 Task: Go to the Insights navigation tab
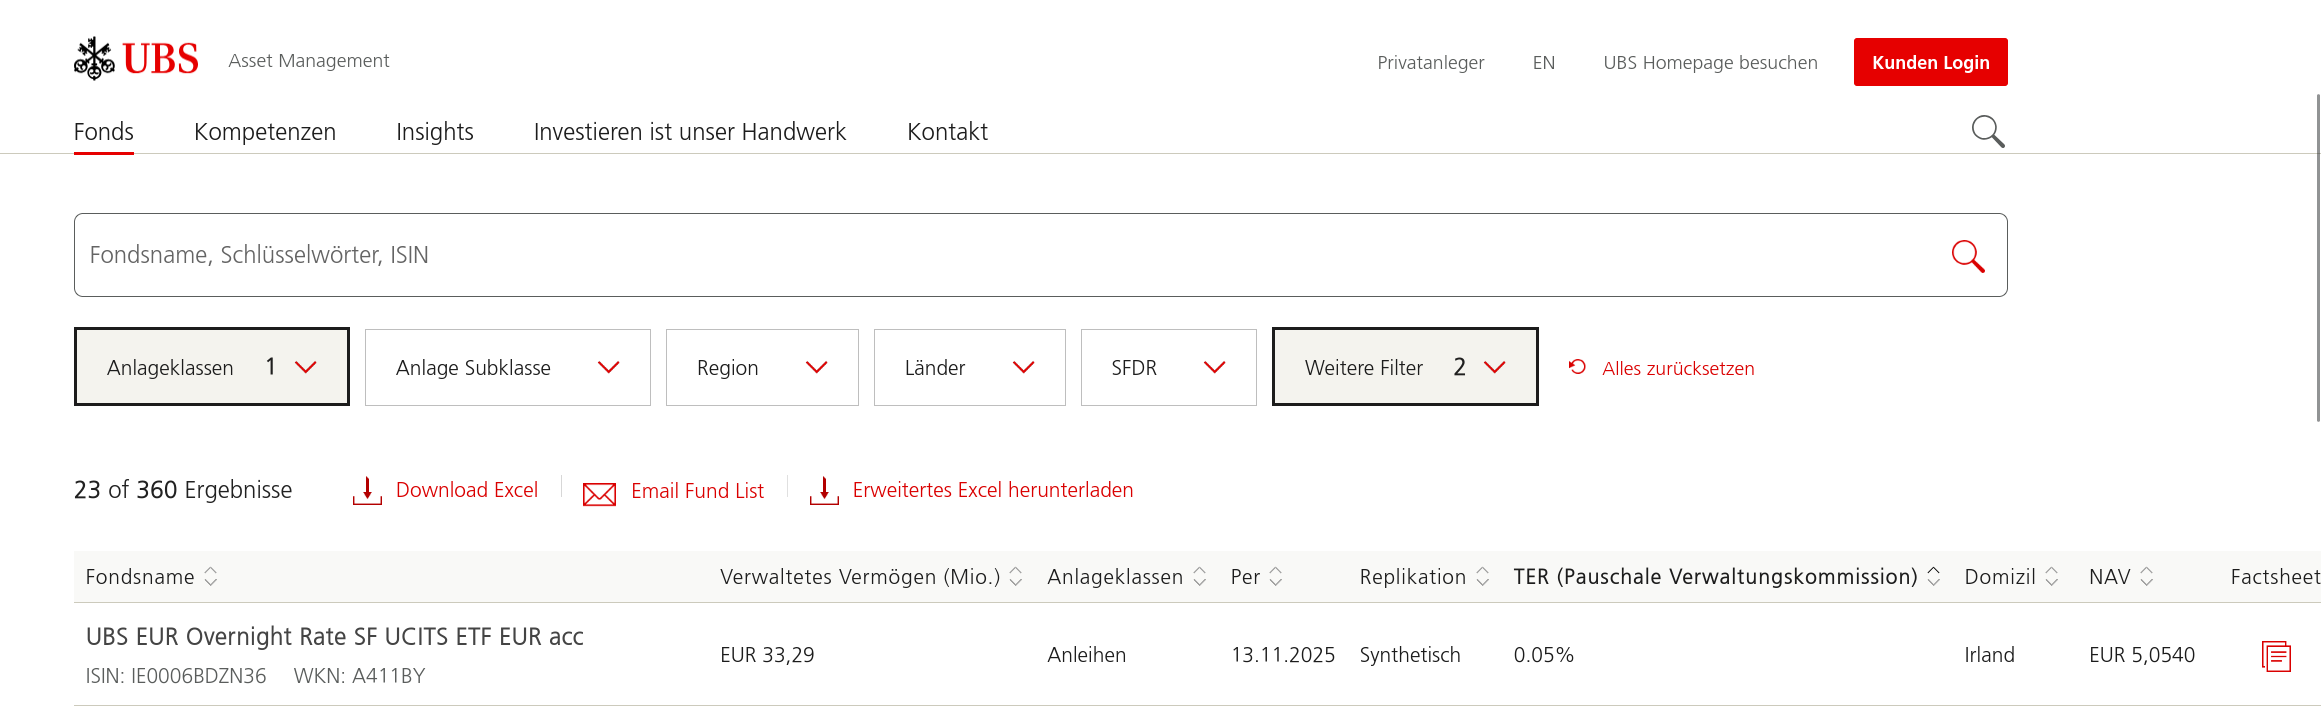(x=434, y=132)
